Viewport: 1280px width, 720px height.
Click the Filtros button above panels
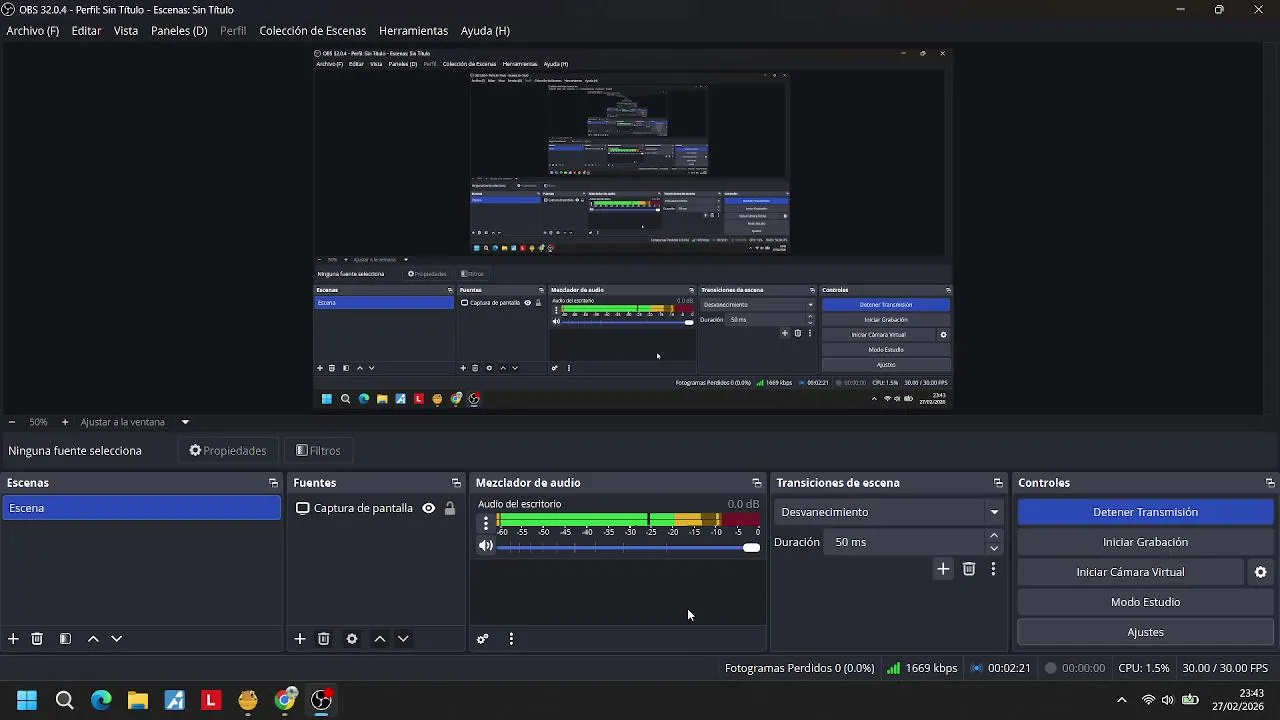pos(319,451)
